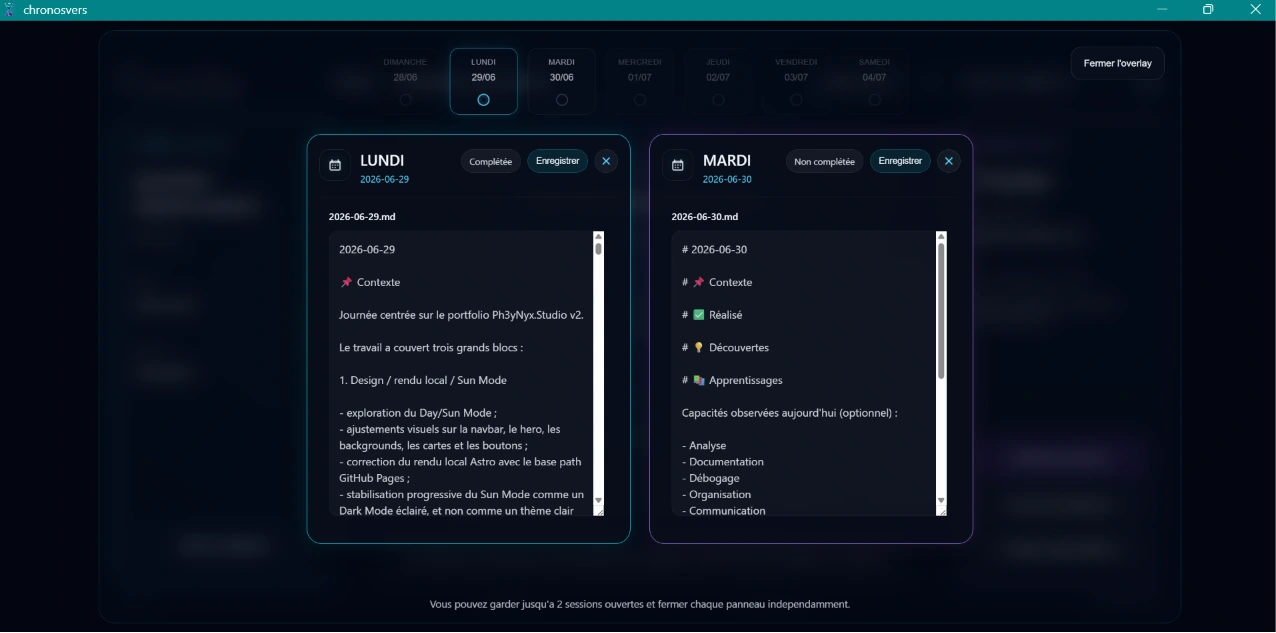Click the calendar icon in the MARDI panel
The image size is (1276, 633).
click(678, 165)
